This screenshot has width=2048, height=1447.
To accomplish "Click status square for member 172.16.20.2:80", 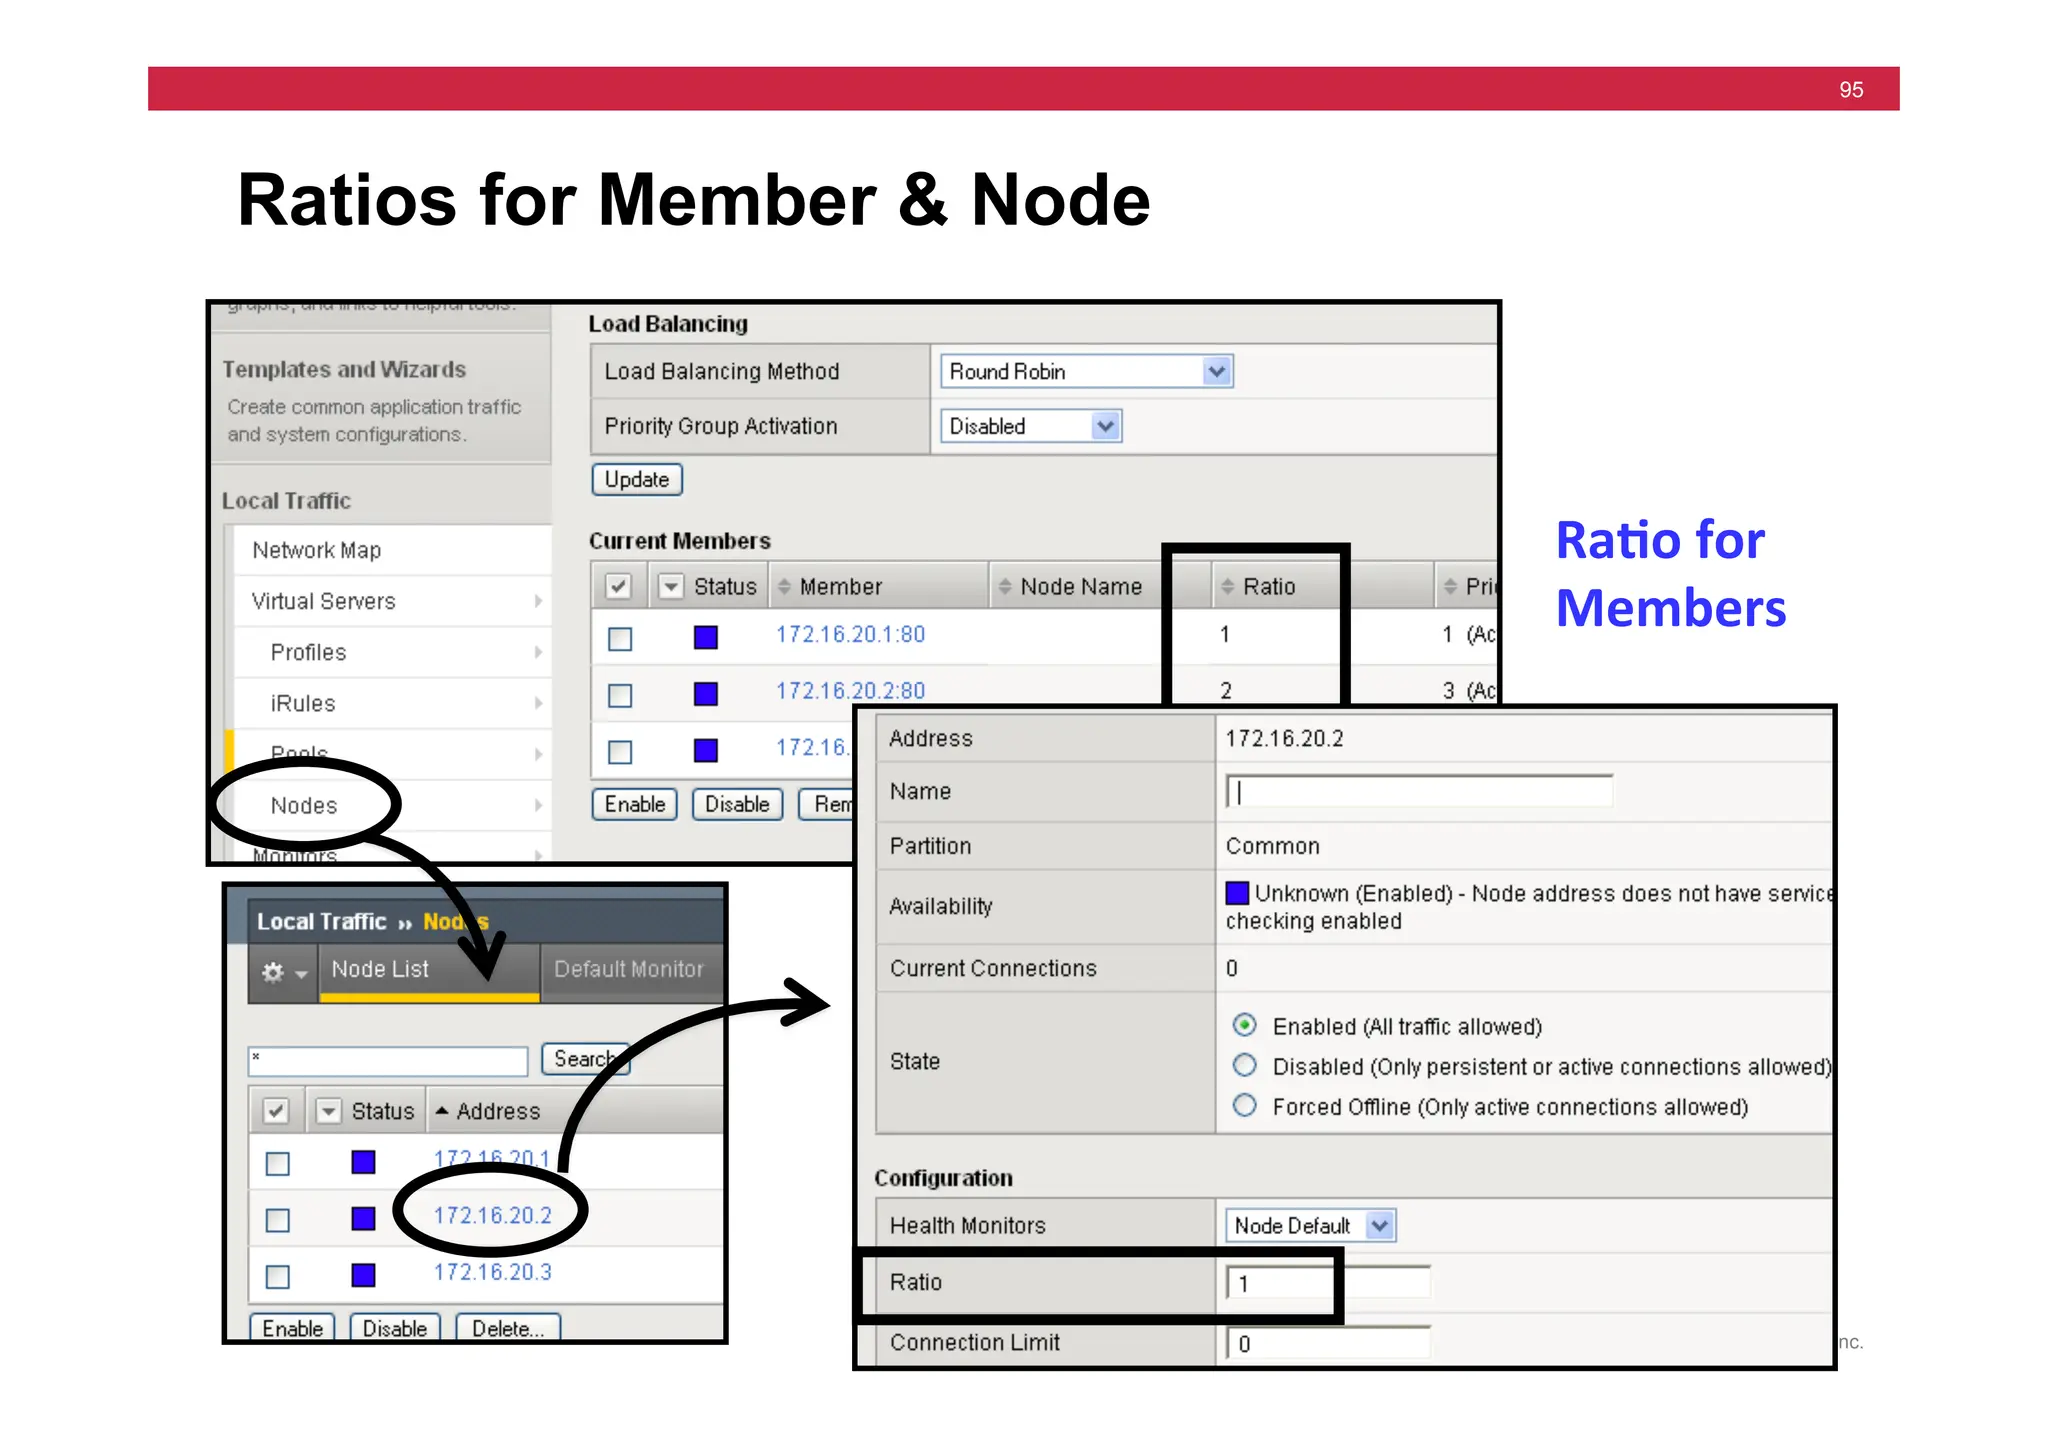I will click(x=706, y=694).
